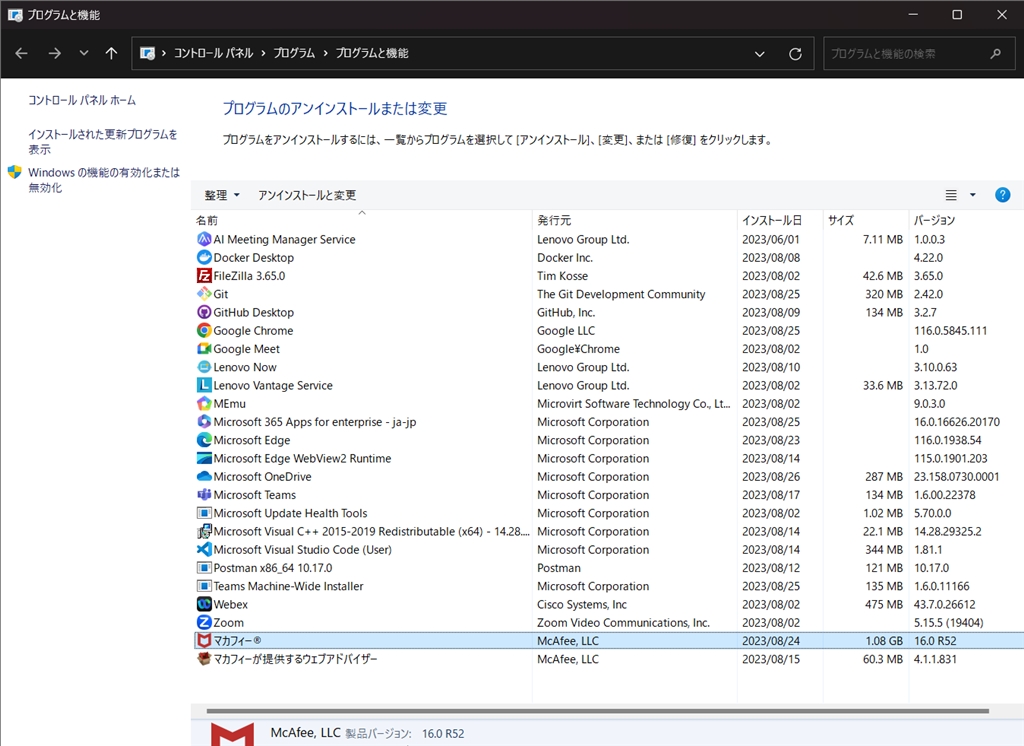Click the Lenovo Now program icon
The image size is (1024, 746).
click(x=204, y=367)
